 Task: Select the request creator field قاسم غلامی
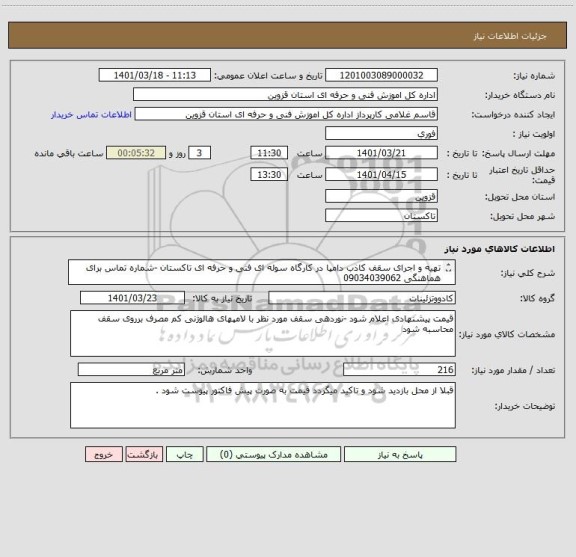point(286,114)
